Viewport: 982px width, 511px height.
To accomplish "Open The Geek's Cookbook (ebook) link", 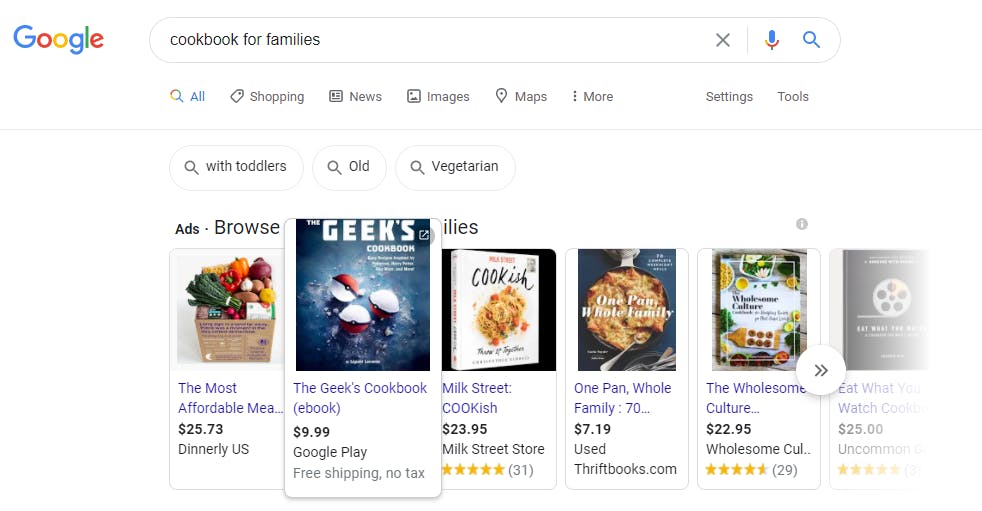I will pos(360,398).
